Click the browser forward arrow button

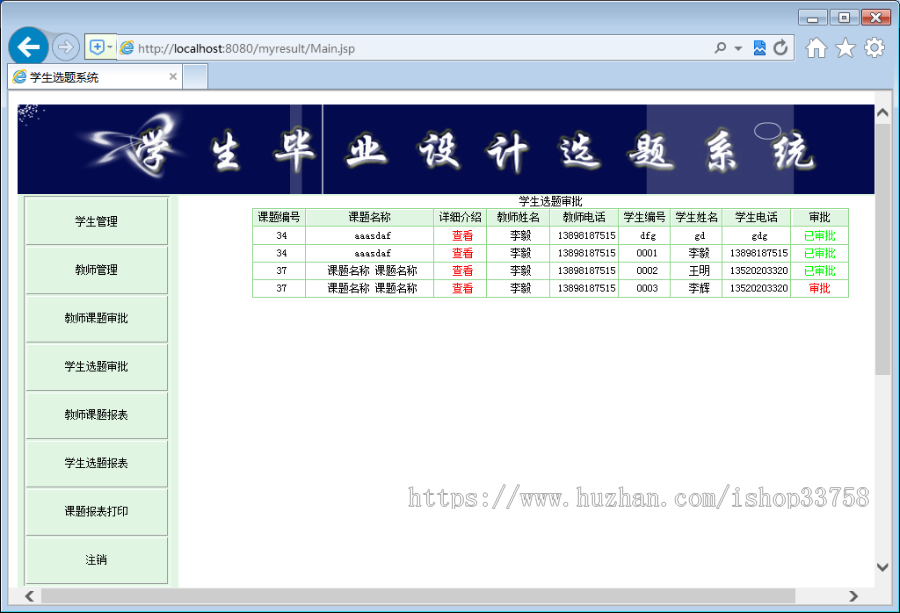pos(65,47)
